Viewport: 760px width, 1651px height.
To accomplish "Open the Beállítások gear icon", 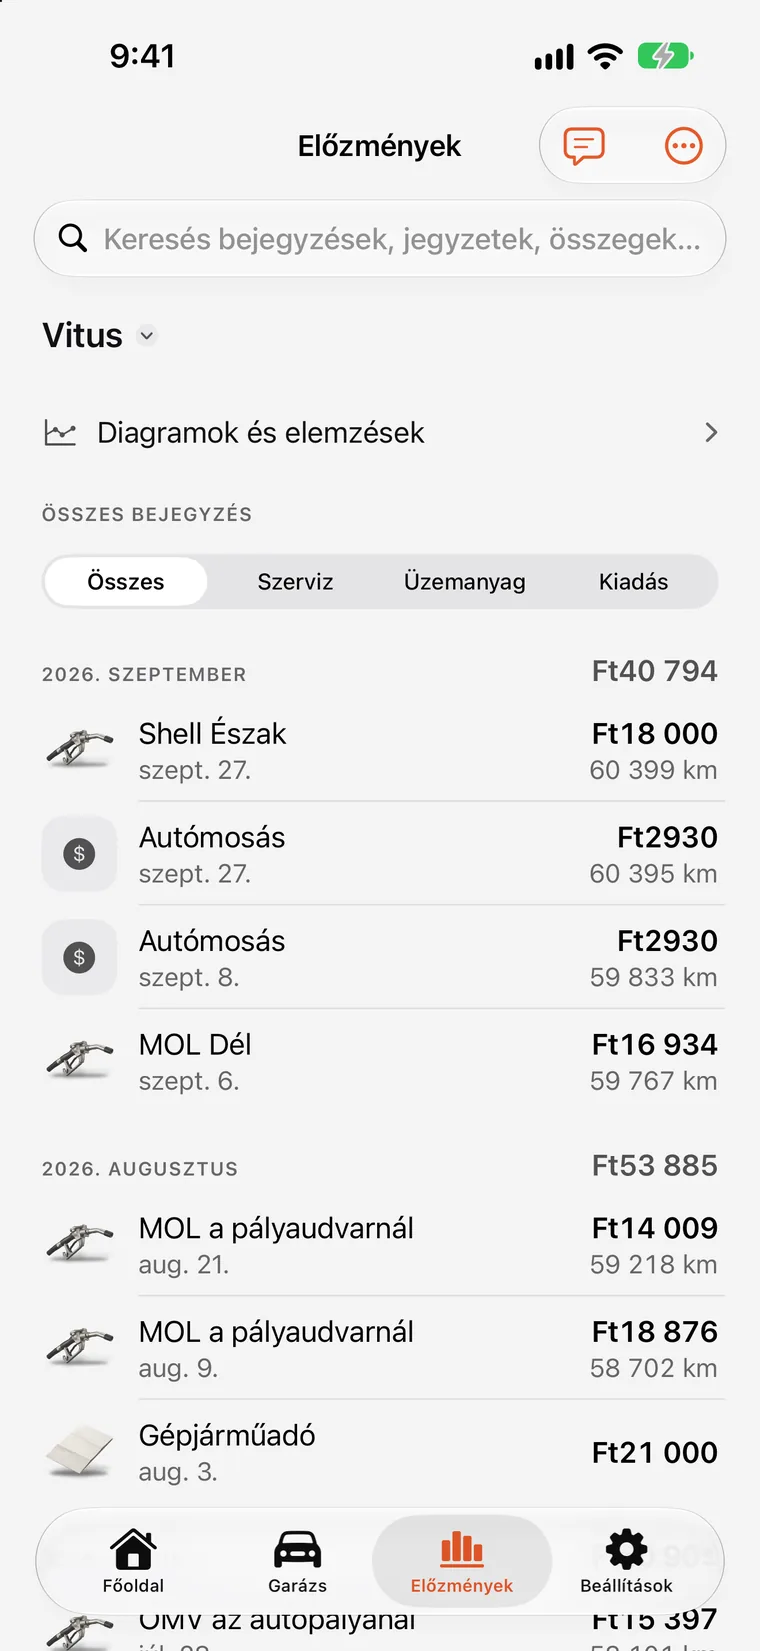I will (627, 1550).
